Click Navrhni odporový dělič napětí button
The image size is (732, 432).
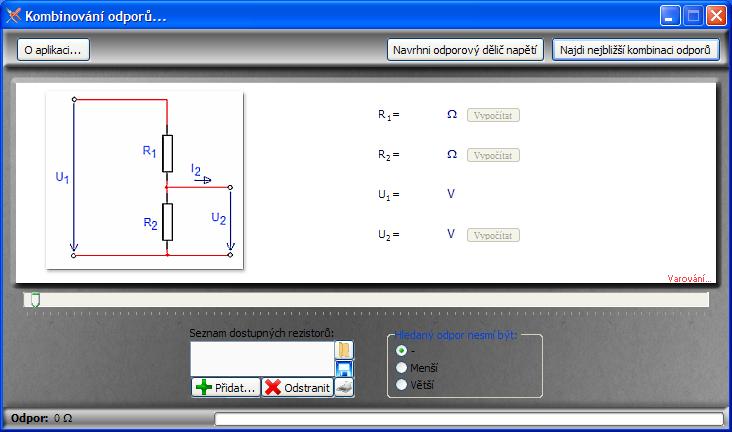465,50
